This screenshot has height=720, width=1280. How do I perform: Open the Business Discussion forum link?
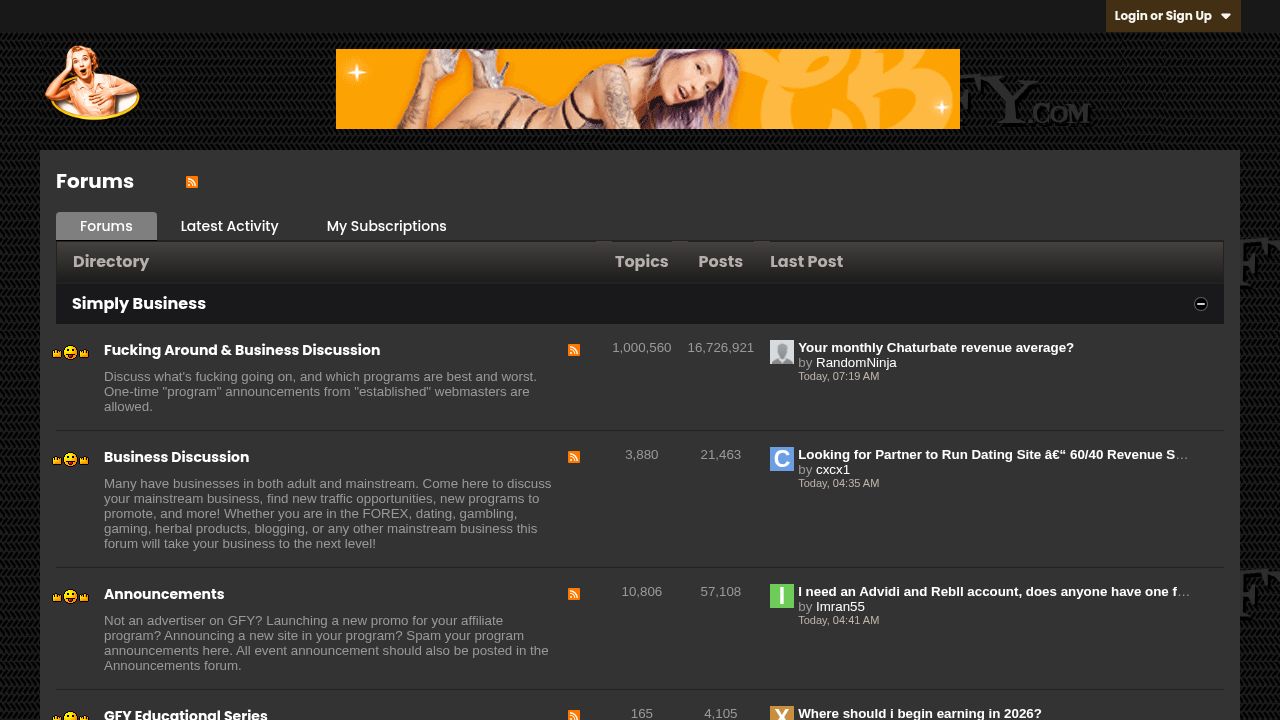click(x=176, y=457)
